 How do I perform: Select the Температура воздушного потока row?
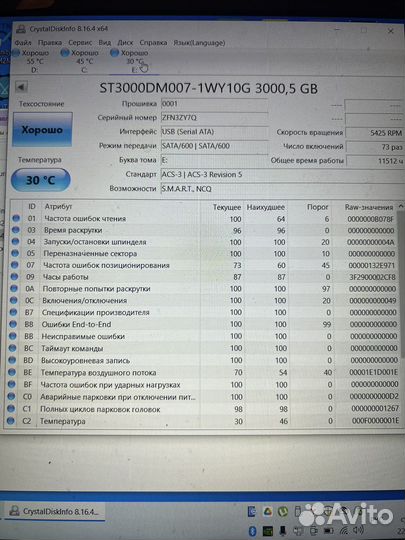[203, 372]
